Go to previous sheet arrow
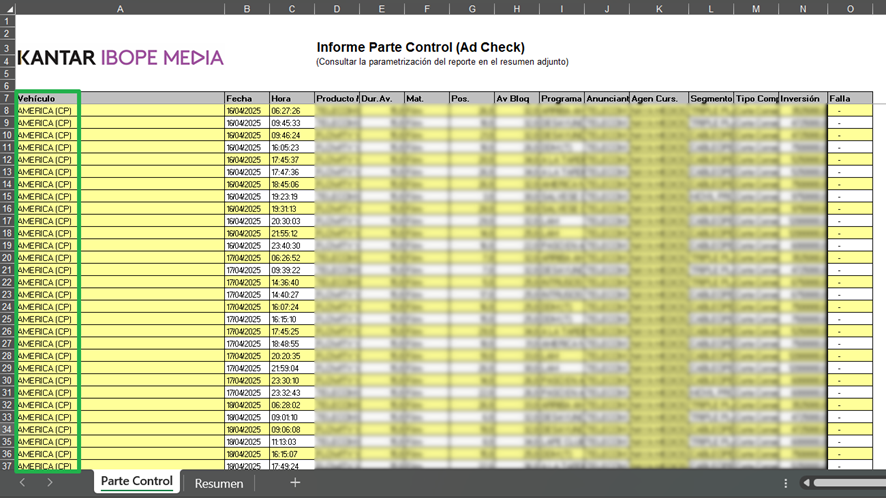The height and width of the screenshot is (498, 886). pyautogui.click(x=22, y=482)
